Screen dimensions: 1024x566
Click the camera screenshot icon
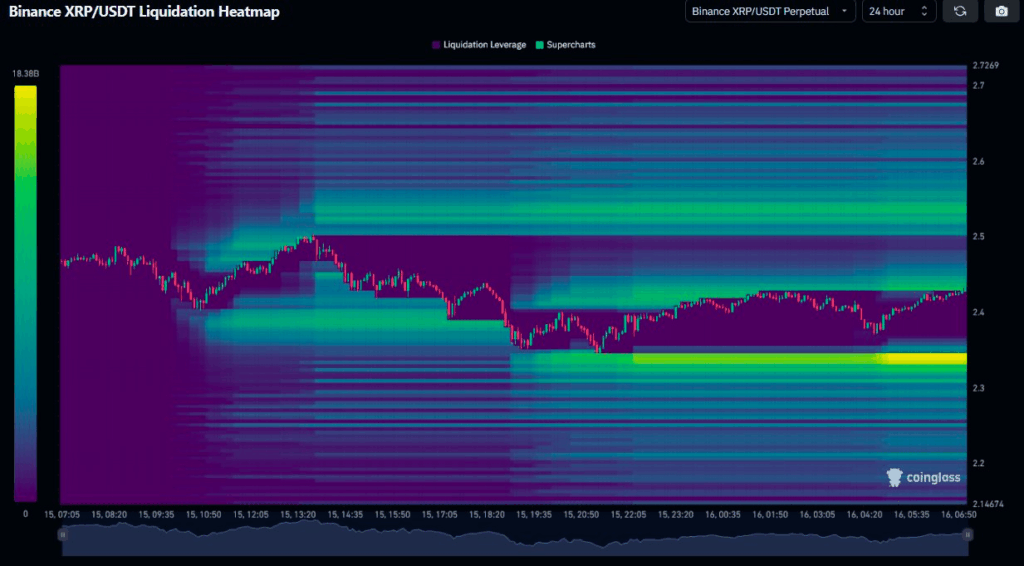(1001, 11)
